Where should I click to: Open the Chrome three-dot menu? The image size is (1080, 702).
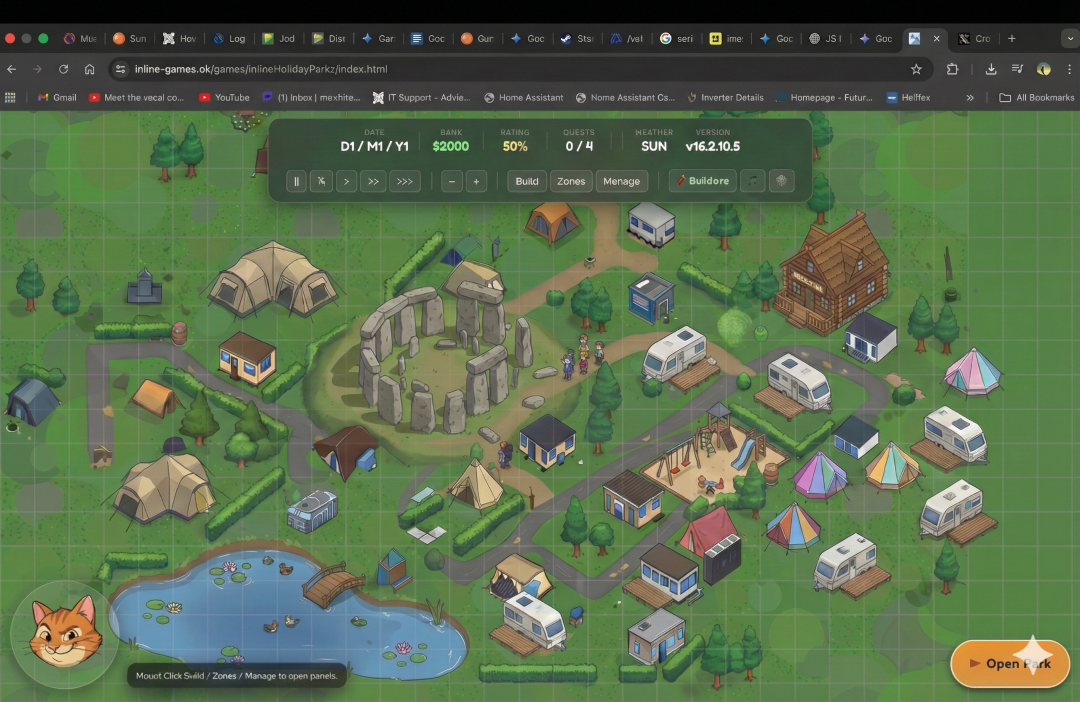[x=1069, y=69]
